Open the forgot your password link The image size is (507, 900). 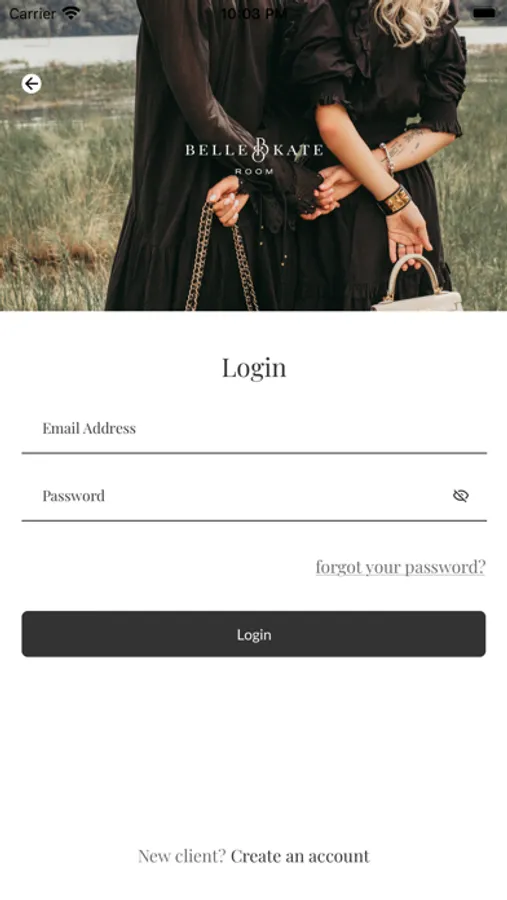pyautogui.click(x=400, y=567)
